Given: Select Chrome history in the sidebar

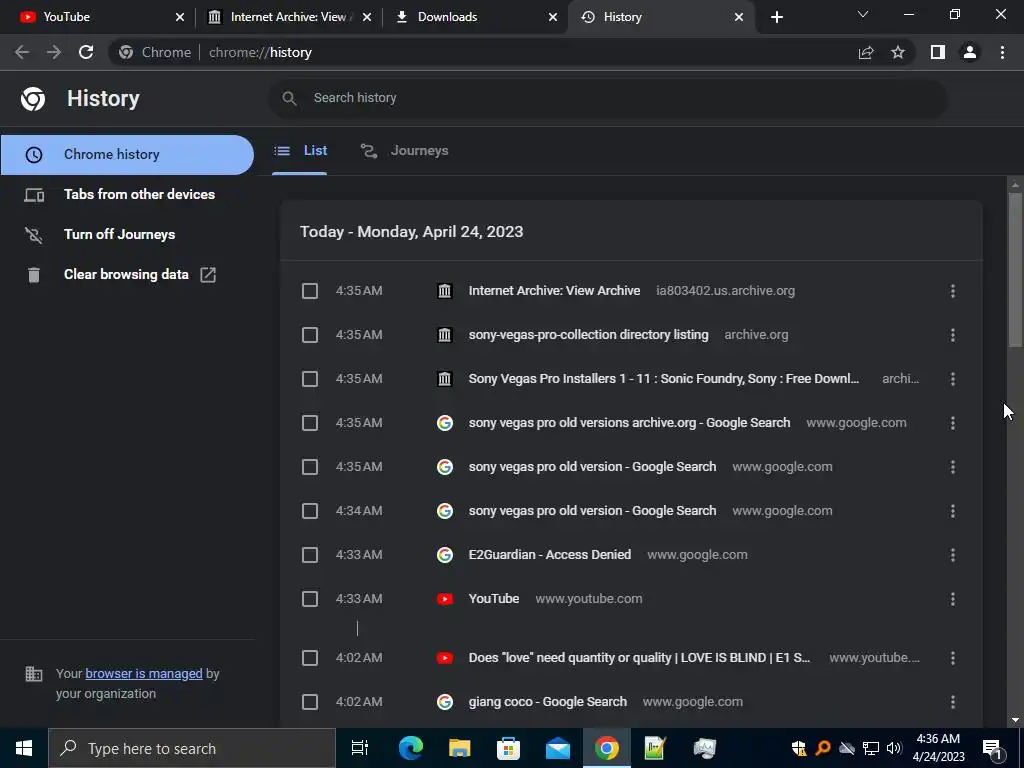Looking at the screenshot, I should (127, 155).
